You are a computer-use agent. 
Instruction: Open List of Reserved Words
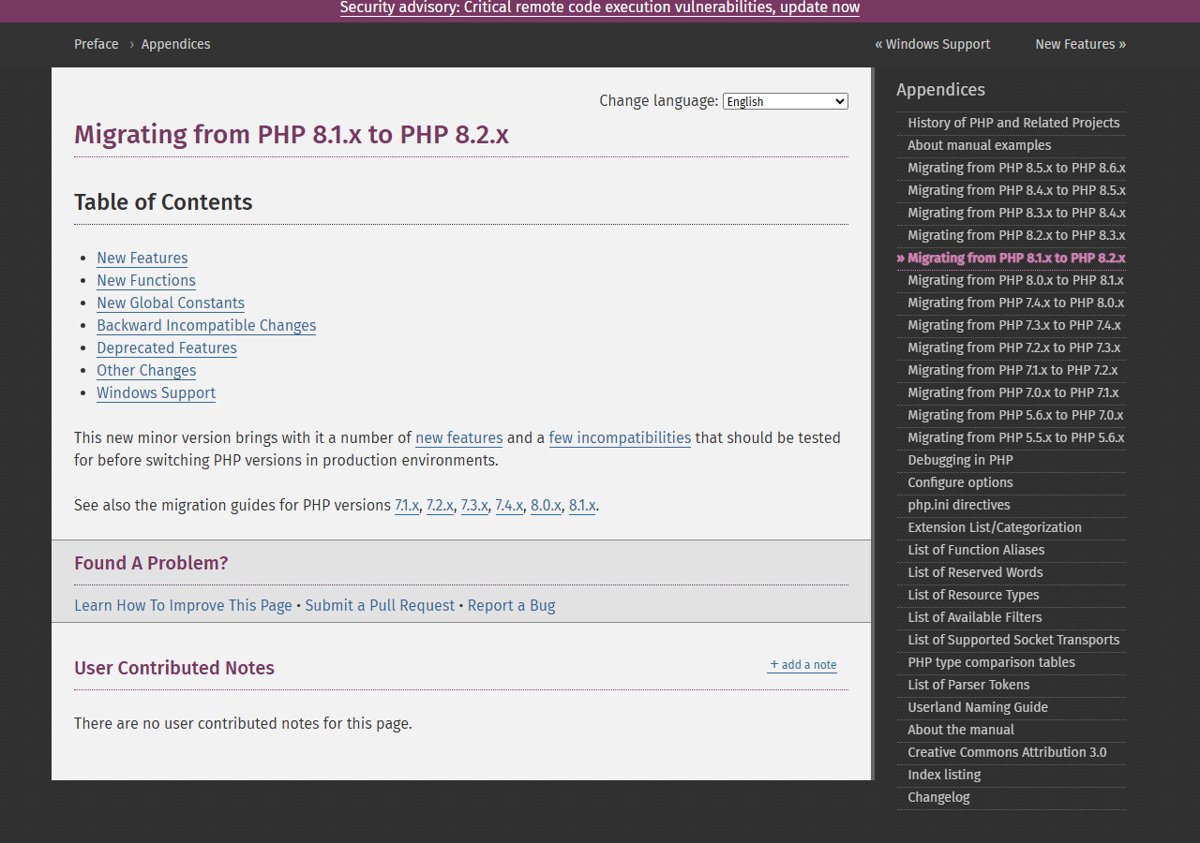pos(974,573)
